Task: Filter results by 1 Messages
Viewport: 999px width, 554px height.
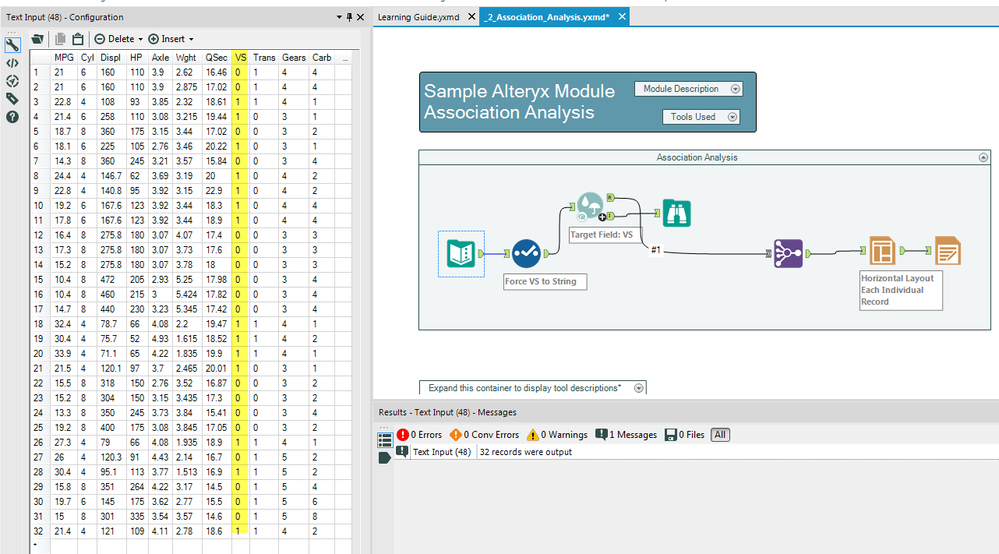Action: (x=626, y=435)
